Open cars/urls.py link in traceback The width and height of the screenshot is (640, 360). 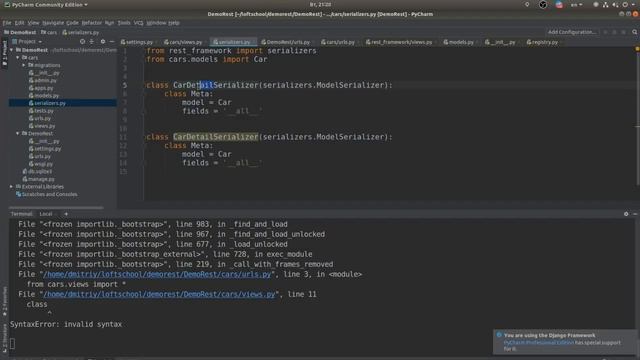point(157,274)
